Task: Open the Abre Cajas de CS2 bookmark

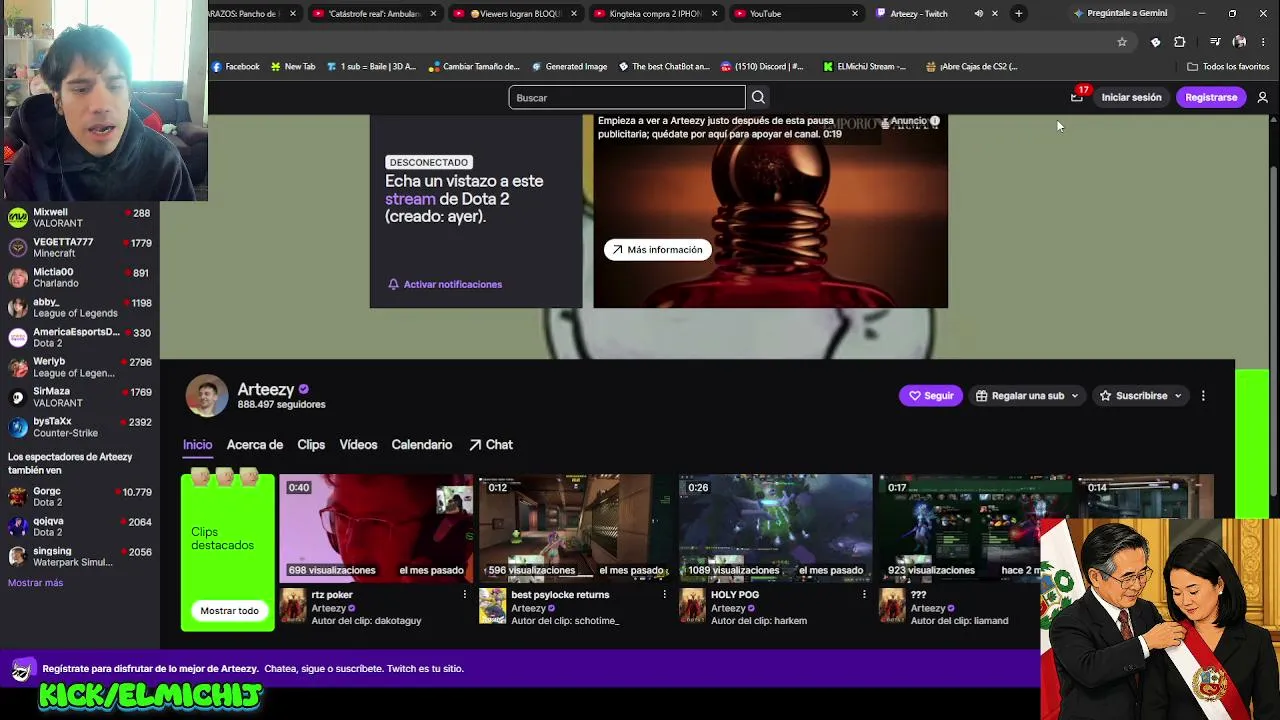Action: coord(972,67)
